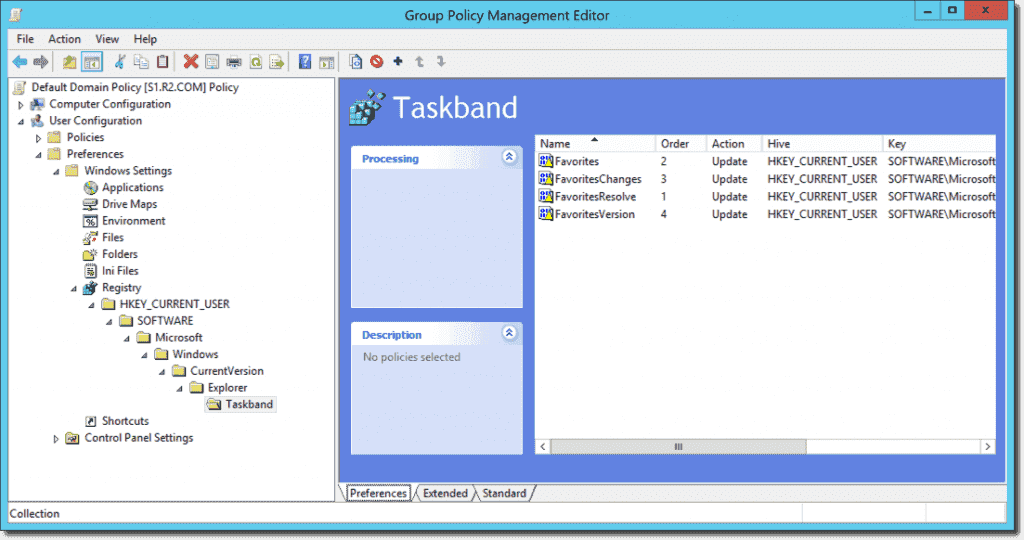Sort list by Order column header
The width and height of the screenshot is (1024, 540).
click(x=681, y=144)
